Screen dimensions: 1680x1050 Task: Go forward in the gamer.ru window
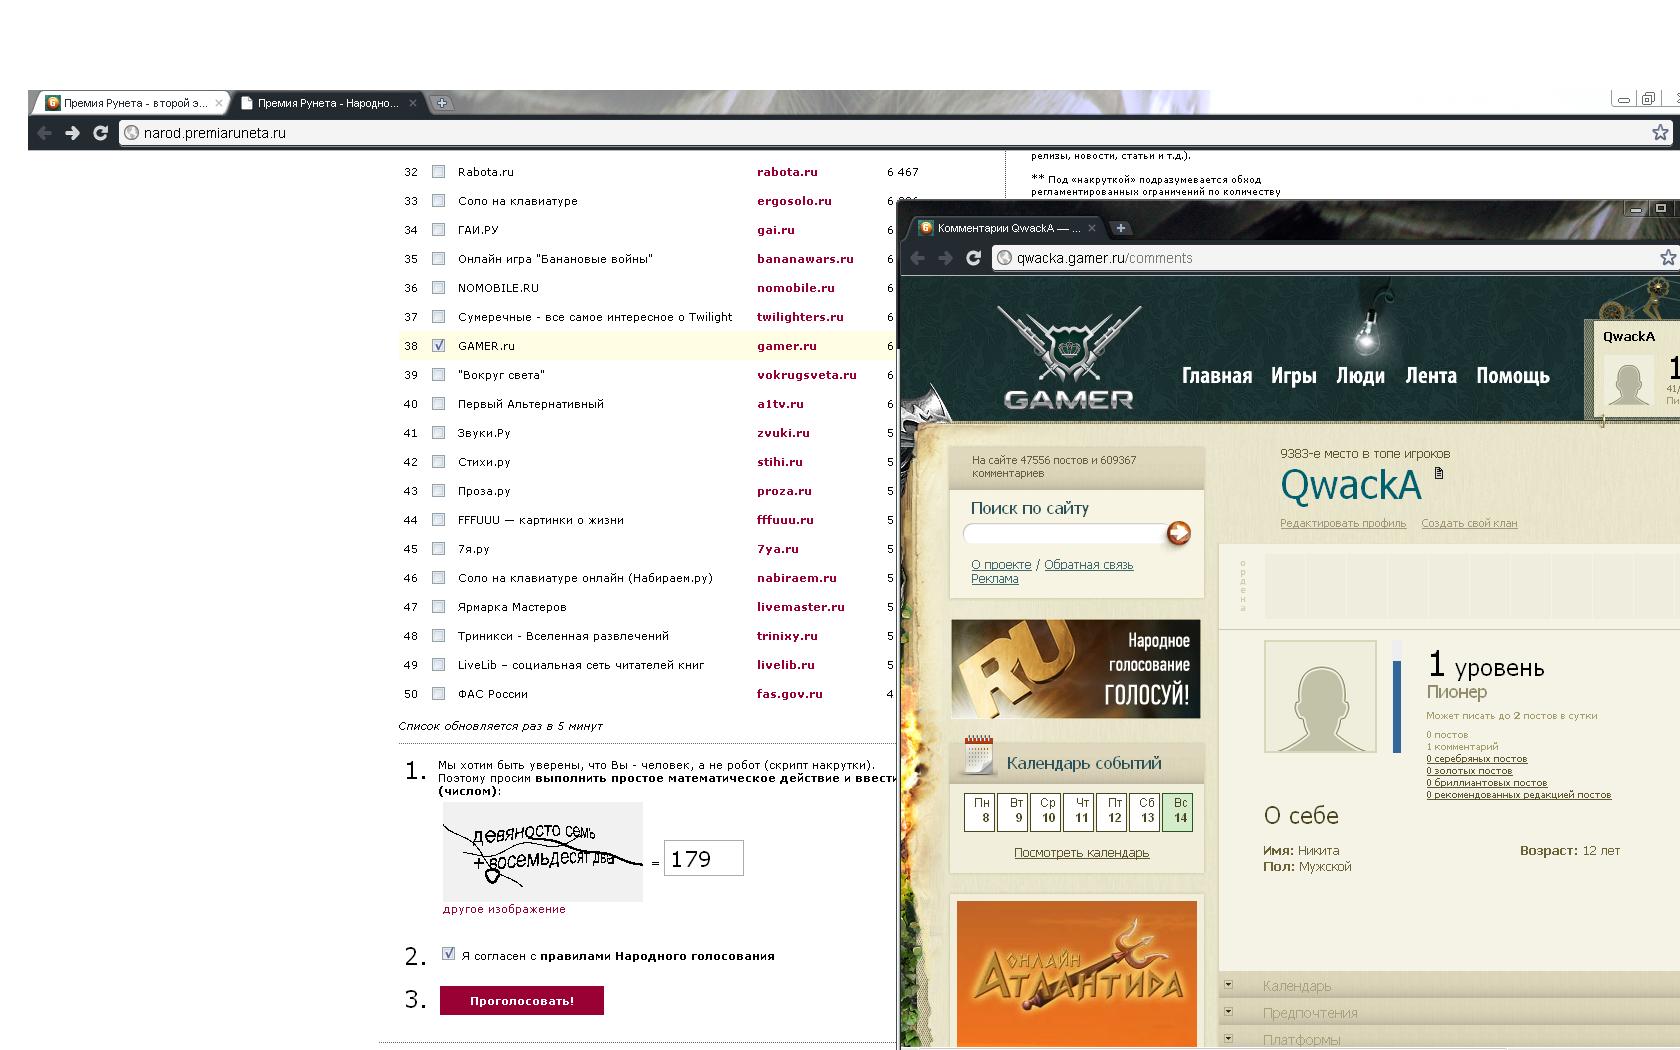pos(945,258)
